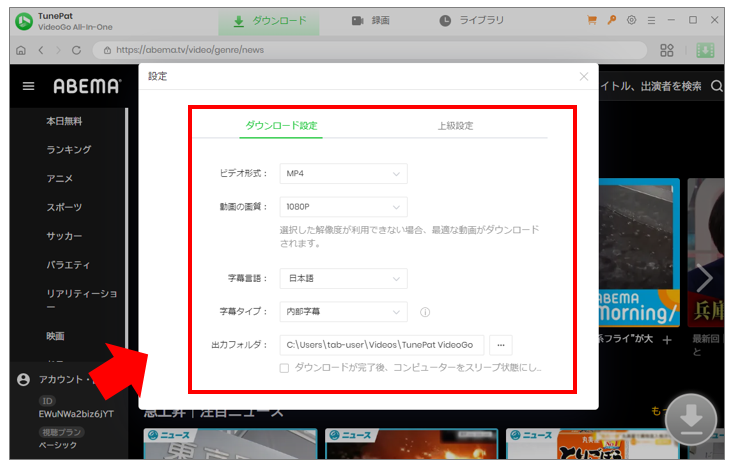Open バラエティ category in sidebar

click(68, 265)
